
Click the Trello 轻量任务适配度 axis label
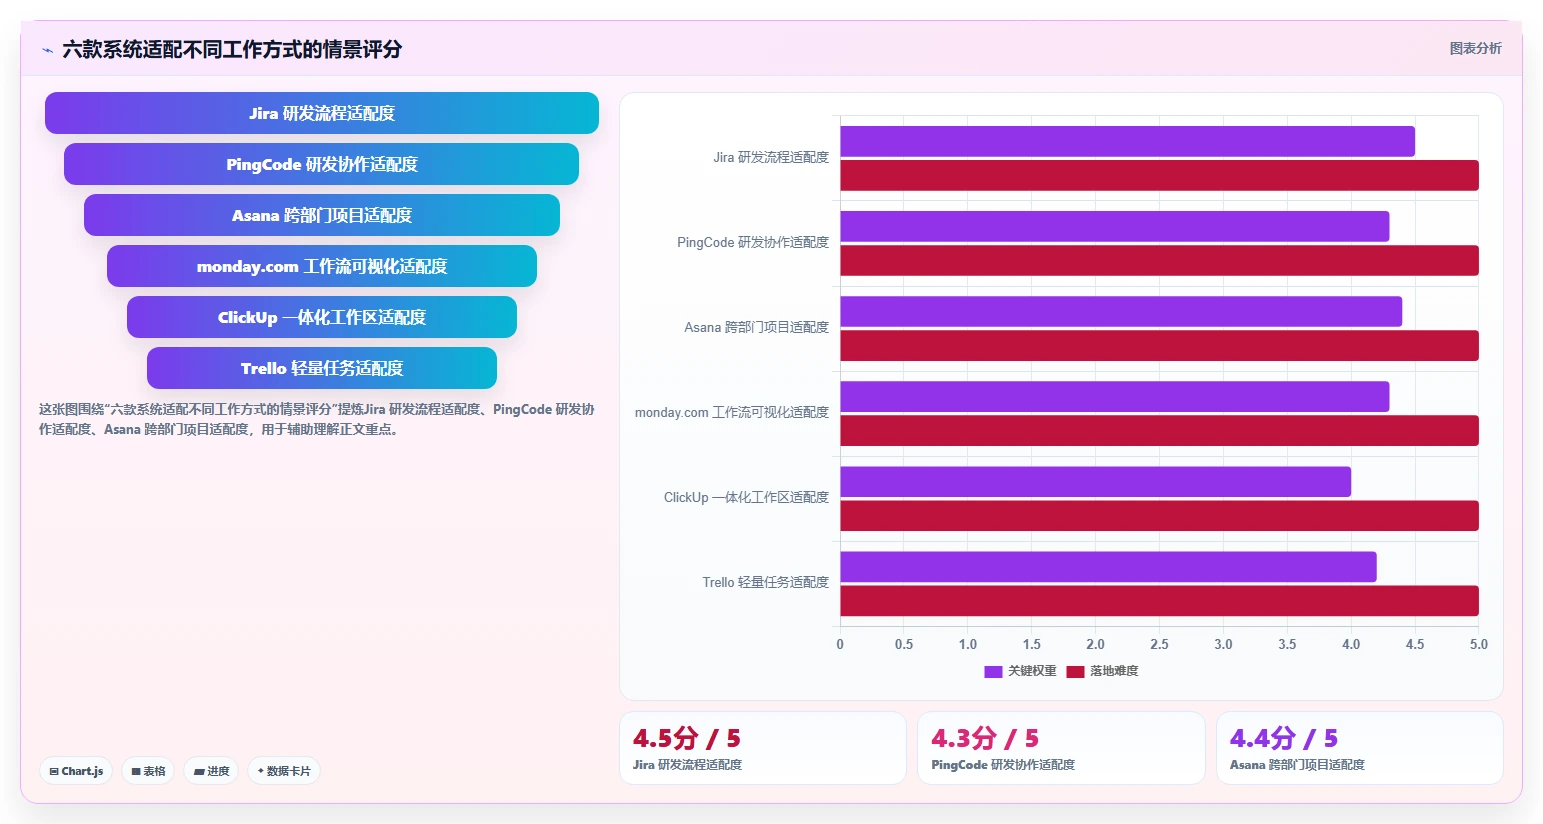(x=765, y=582)
